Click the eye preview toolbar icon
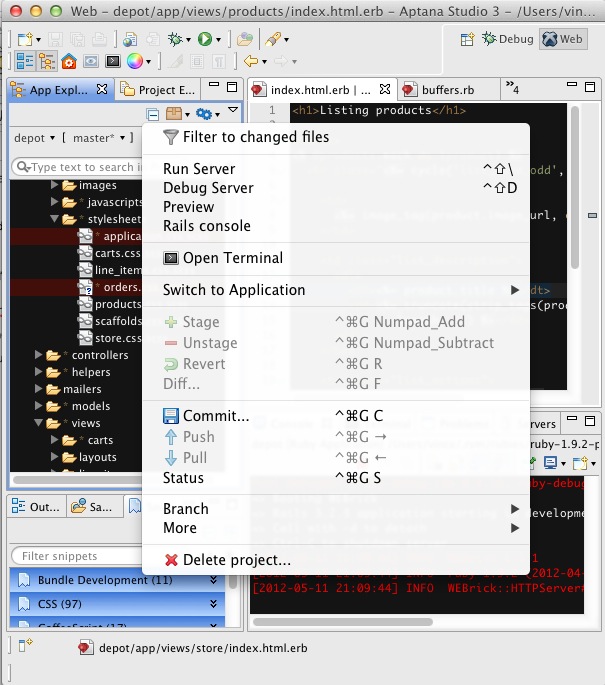The height and width of the screenshot is (685, 605). pyautogui.click(x=91, y=61)
